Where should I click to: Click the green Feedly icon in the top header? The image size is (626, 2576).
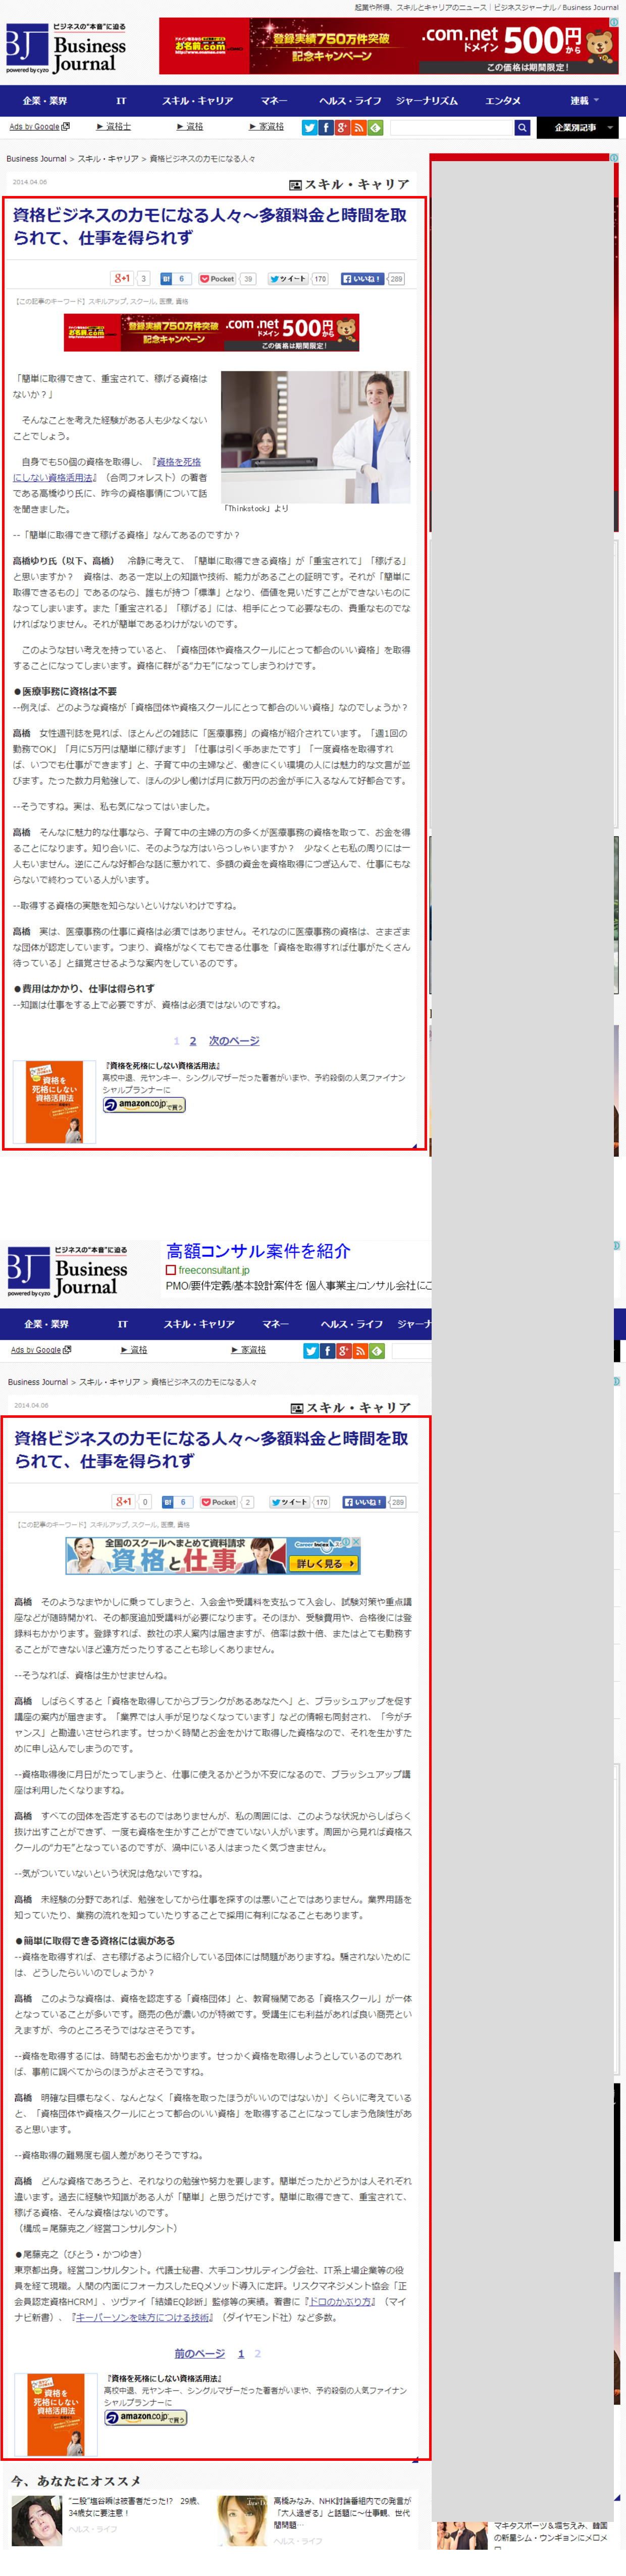tap(375, 128)
